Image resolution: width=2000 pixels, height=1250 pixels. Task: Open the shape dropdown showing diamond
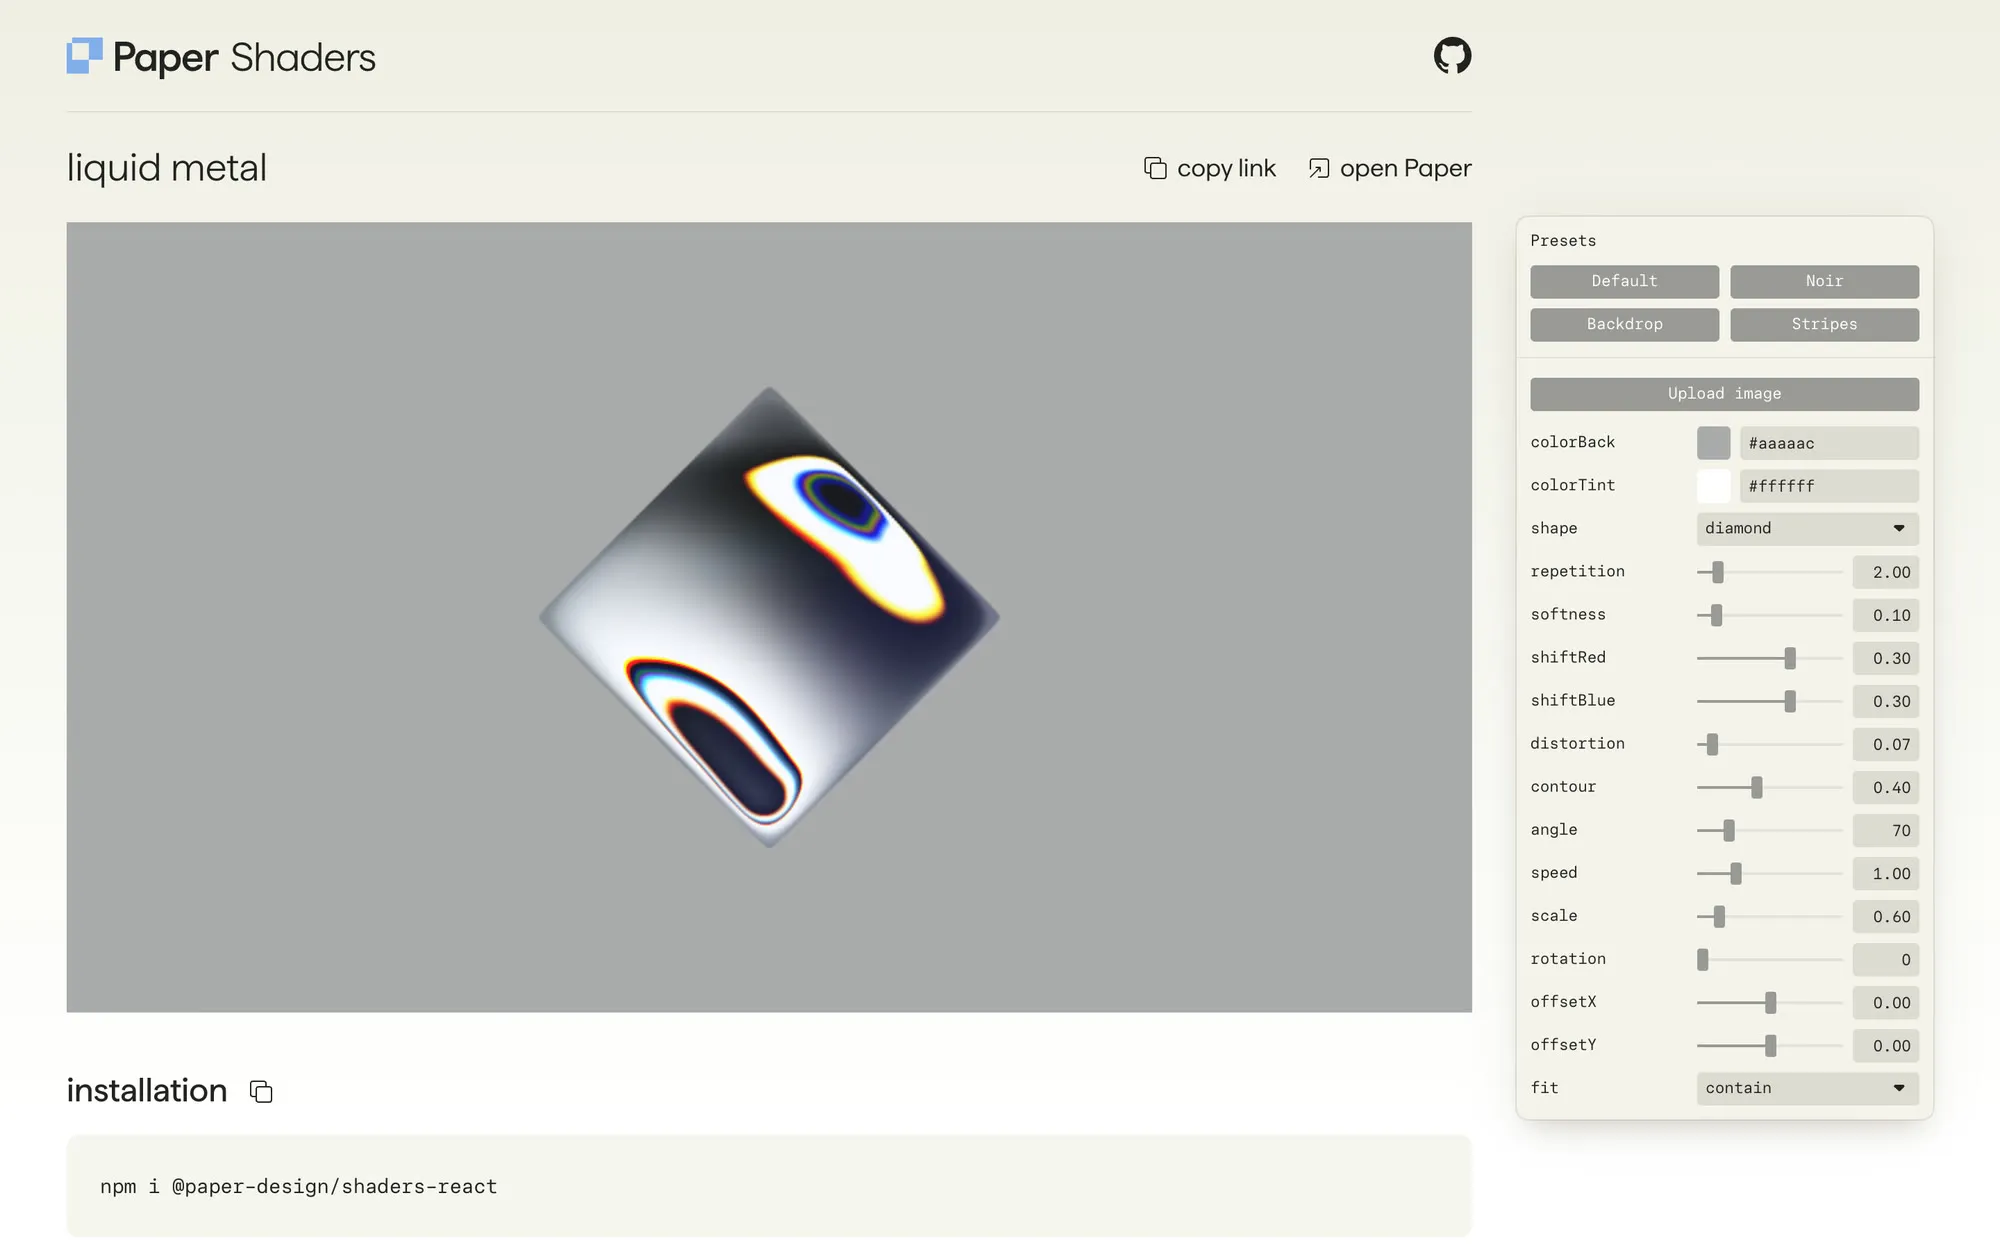click(1807, 528)
